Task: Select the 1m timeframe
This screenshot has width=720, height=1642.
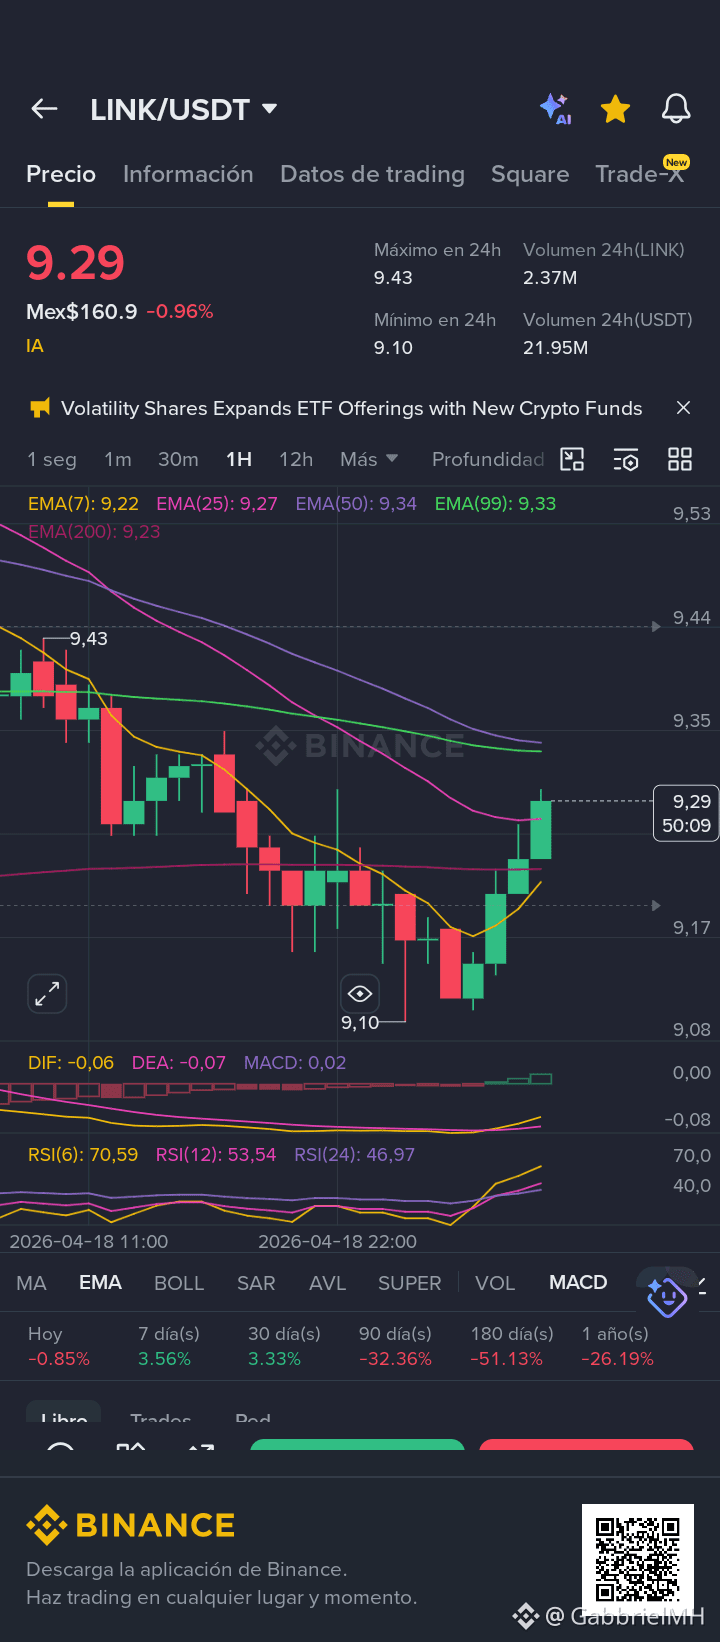Action: click(118, 460)
